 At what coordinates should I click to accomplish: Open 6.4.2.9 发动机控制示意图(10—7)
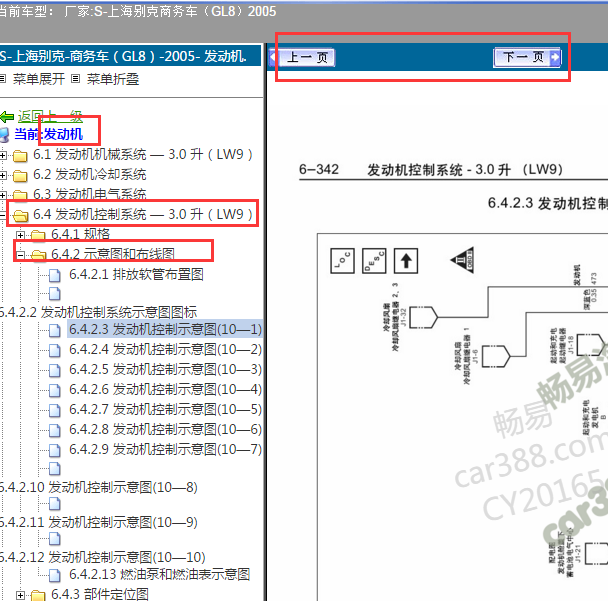[x=166, y=449]
